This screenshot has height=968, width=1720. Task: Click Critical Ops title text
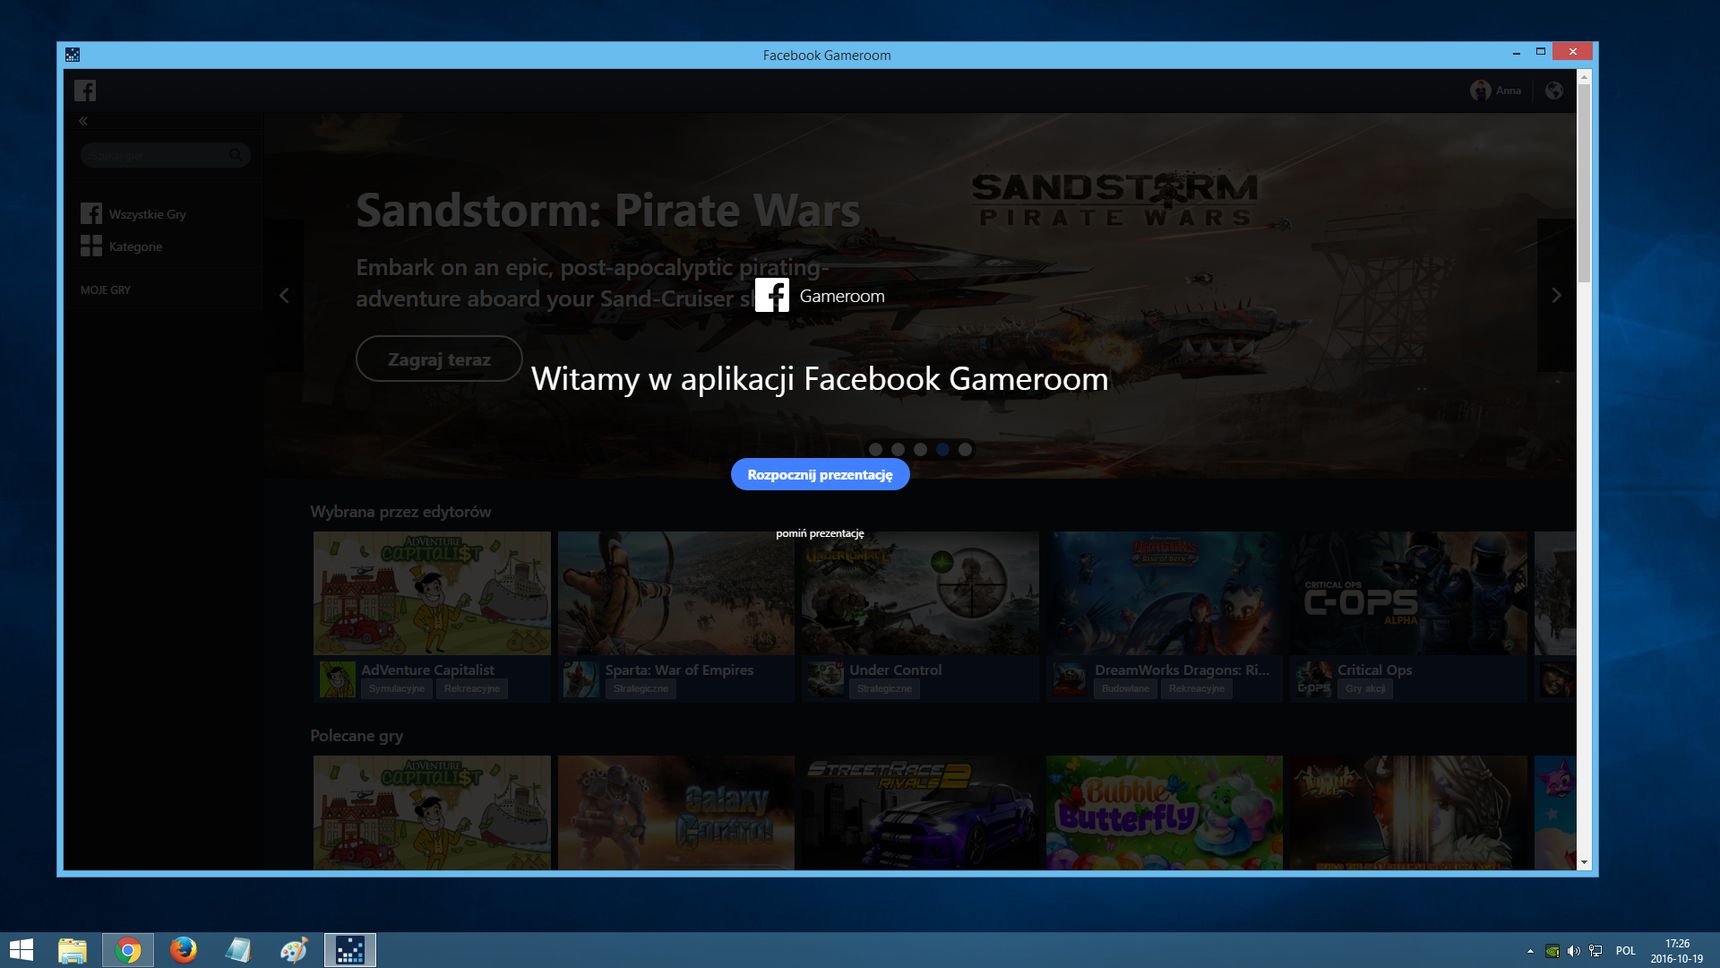[1375, 670]
